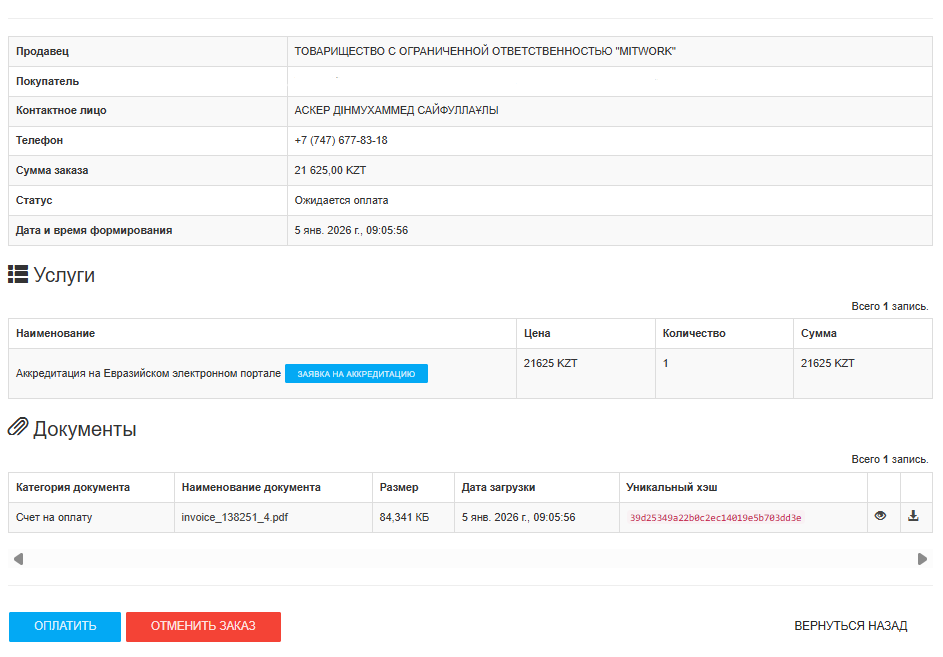Click the list icon beside Услуги heading
Image resolution: width=943 pixels, height=657 pixels.
(18, 275)
